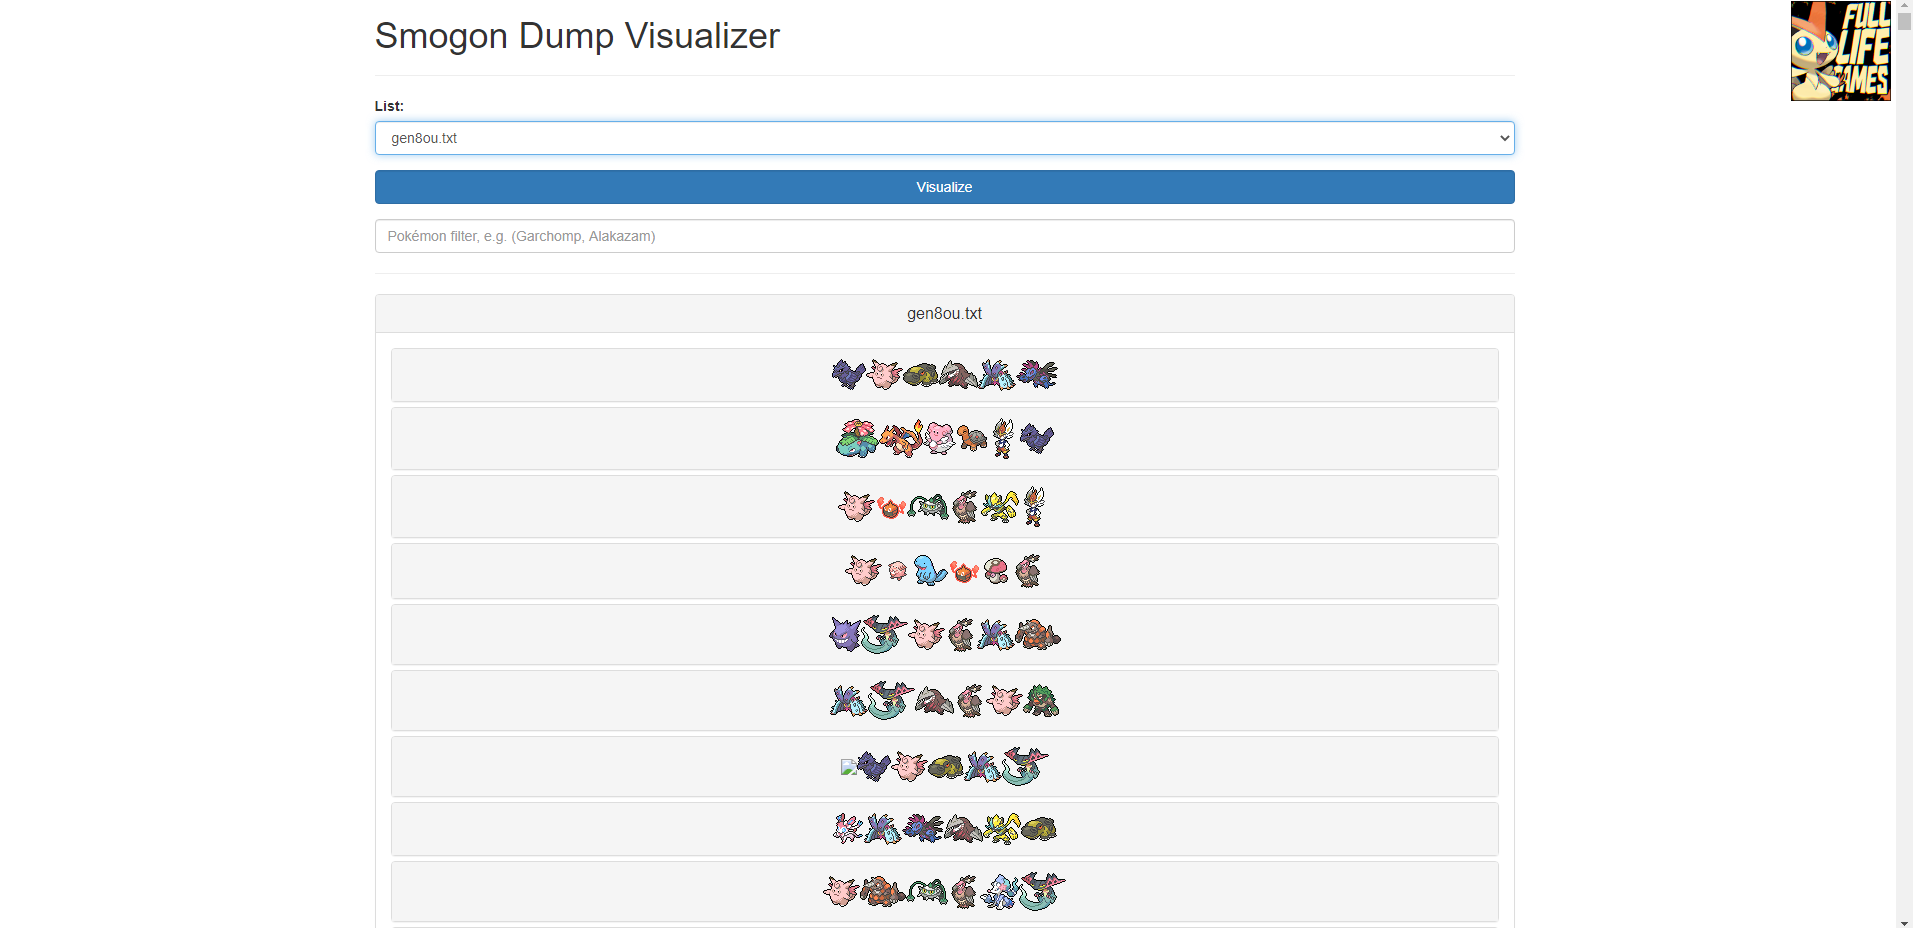The image size is (1913, 928).
Task: Focus the Pokémon filter text field
Action: pyautogui.click(x=944, y=236)
